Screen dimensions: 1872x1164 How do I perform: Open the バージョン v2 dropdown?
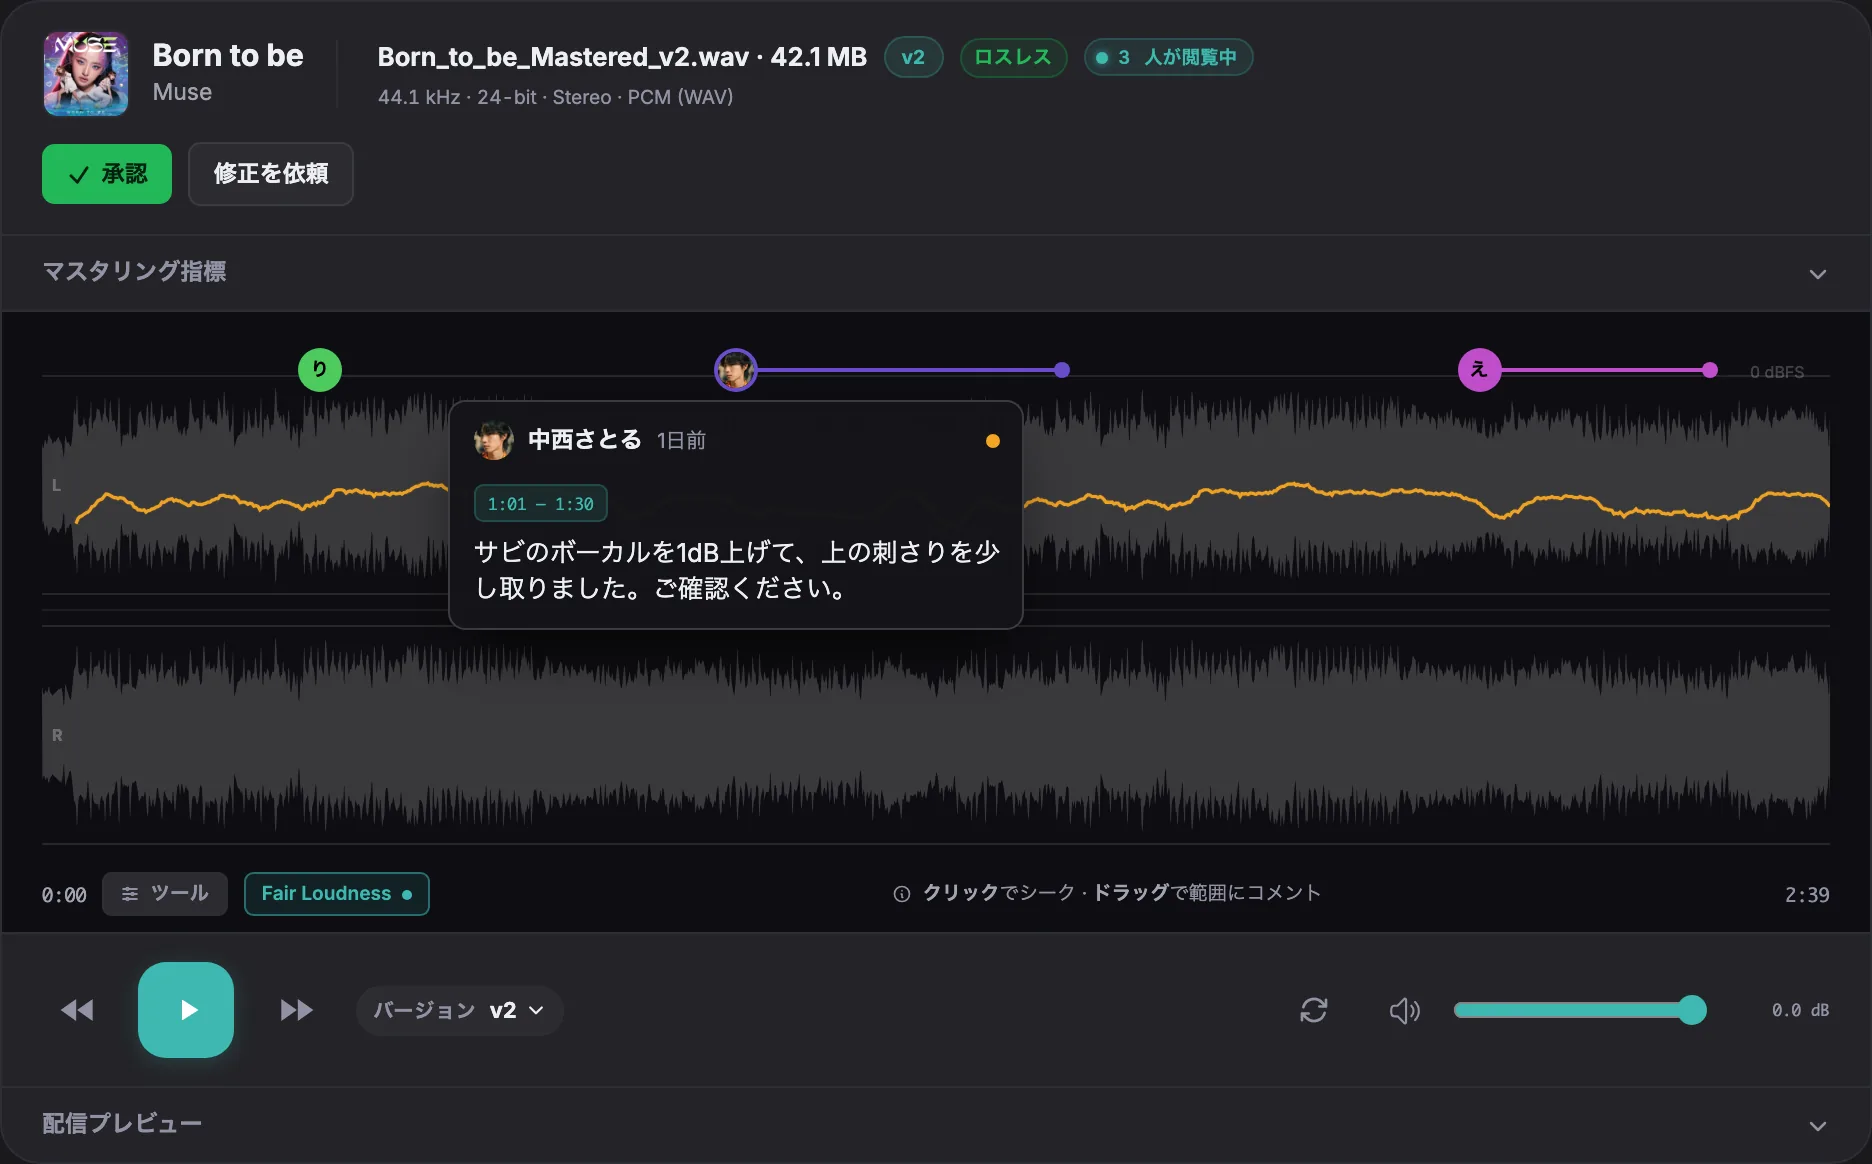(x=460, y=1010)
